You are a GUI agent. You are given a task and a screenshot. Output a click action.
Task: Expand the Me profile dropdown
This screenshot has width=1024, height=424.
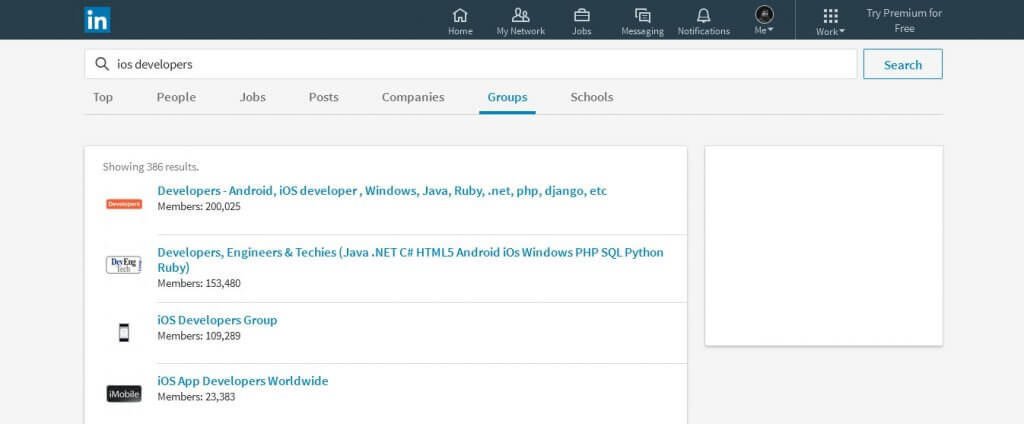(x=764, y=20)
